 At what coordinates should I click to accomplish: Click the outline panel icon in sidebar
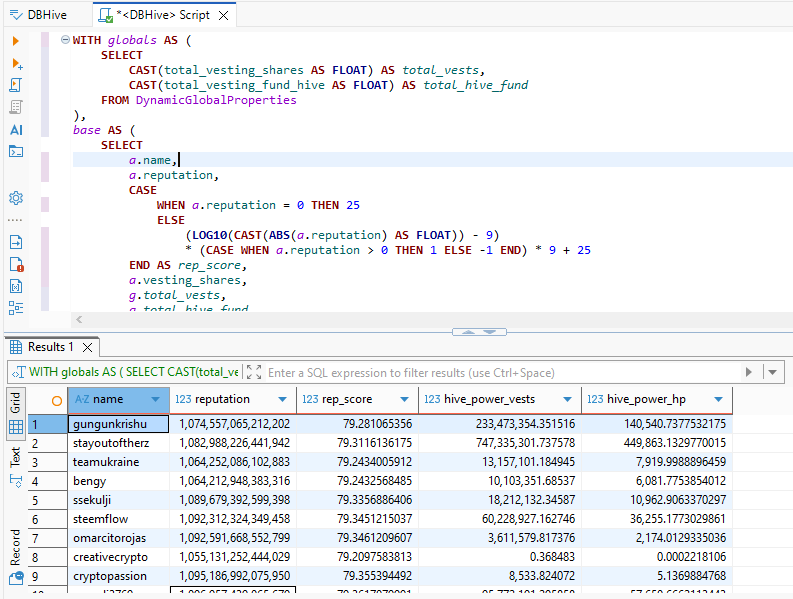[x=16, y=308]
